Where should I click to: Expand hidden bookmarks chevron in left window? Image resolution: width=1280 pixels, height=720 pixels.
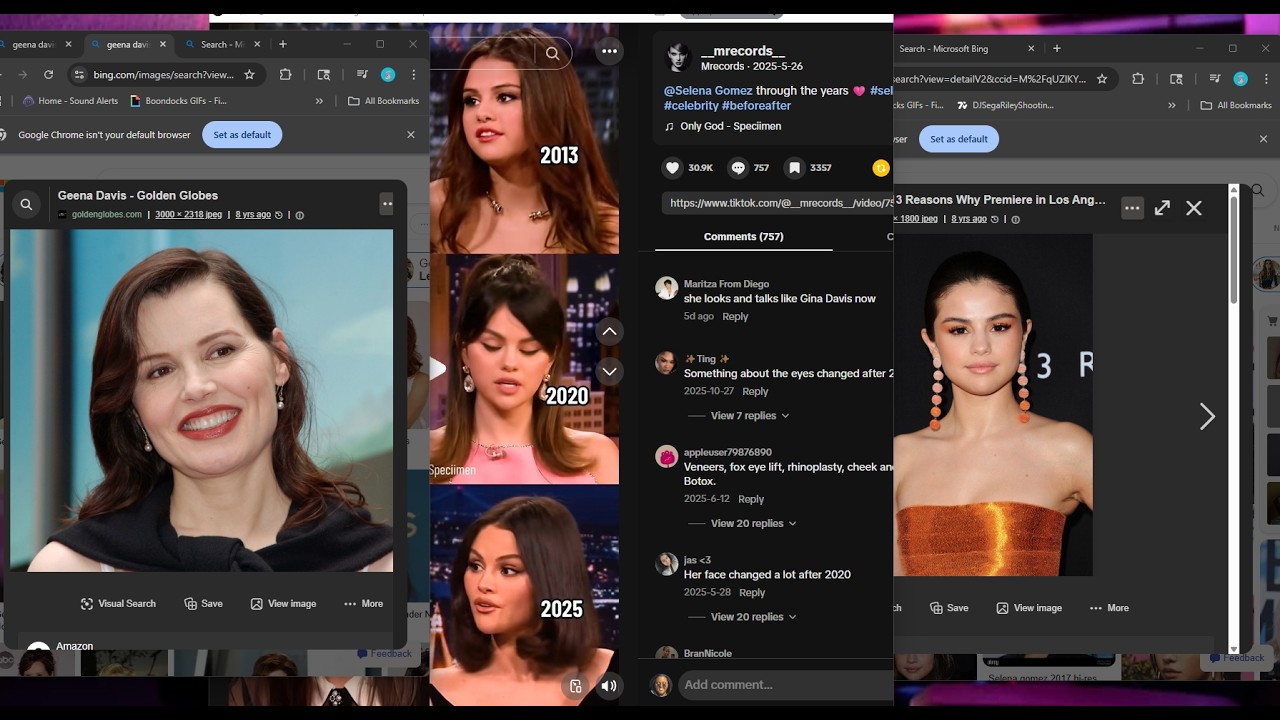(x=319, y=101)
